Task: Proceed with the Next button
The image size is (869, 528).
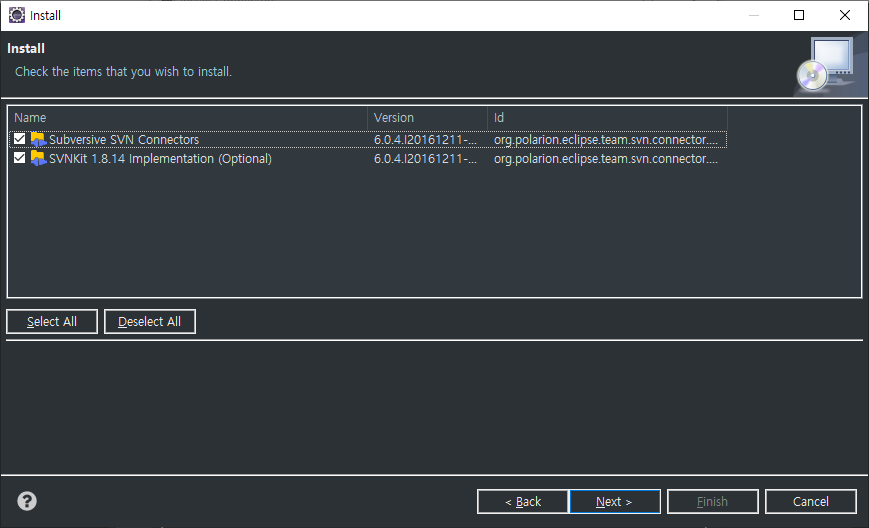Action: [615, 501]
